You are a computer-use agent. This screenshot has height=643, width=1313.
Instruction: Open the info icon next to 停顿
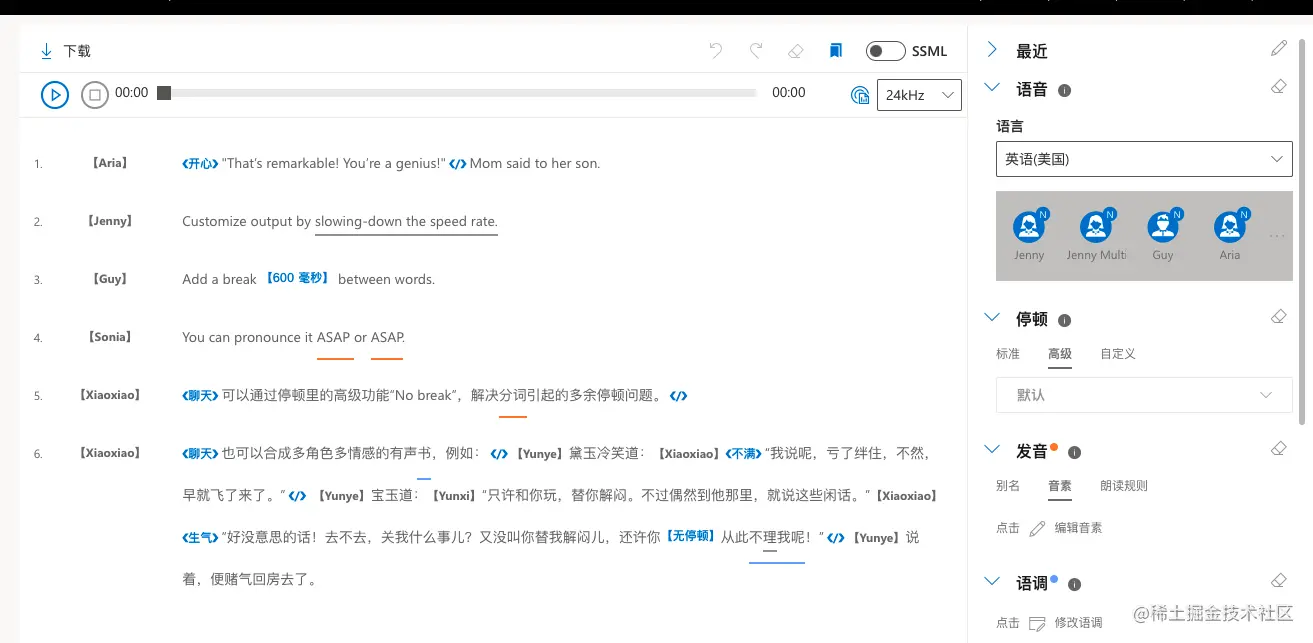point(1064,320)
